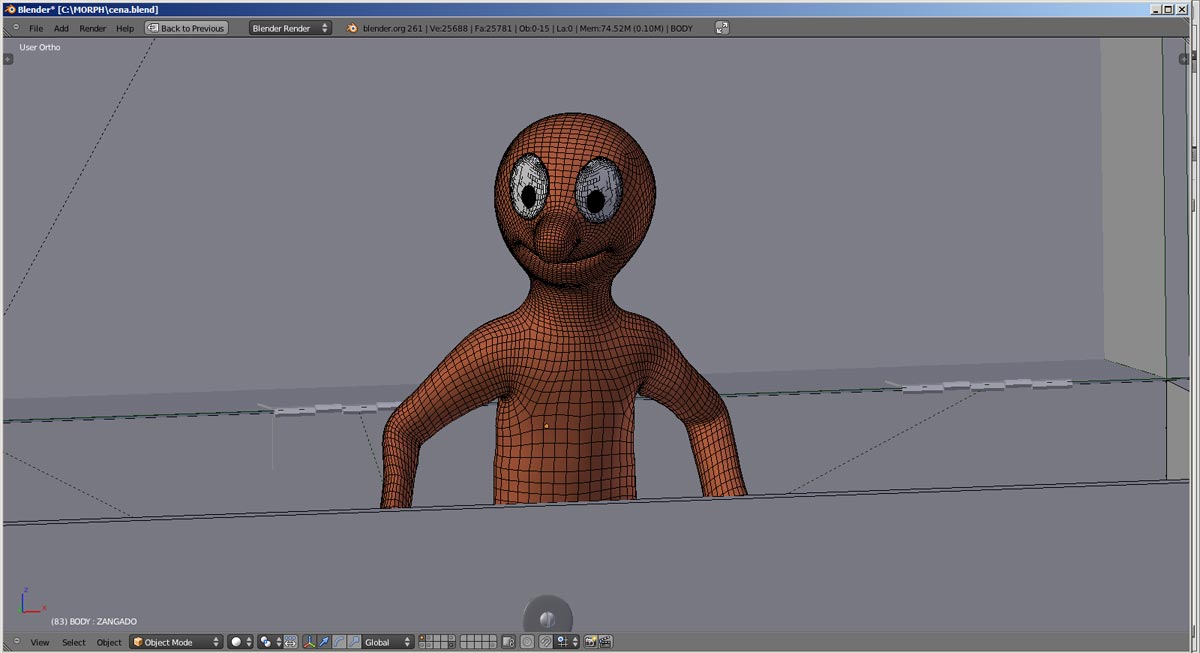The image size is (1200, 653).
Task: Click the Back to Previous button
Action: (x=186, y=28)
